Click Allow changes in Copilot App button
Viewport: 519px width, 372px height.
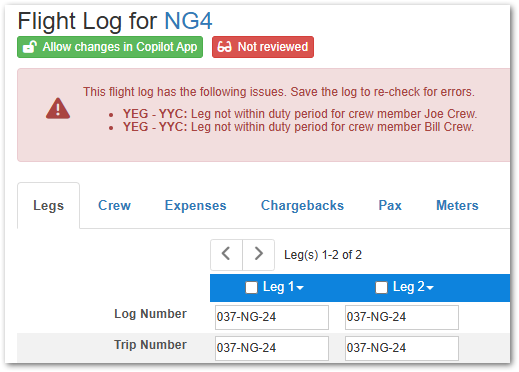(110, 47)
